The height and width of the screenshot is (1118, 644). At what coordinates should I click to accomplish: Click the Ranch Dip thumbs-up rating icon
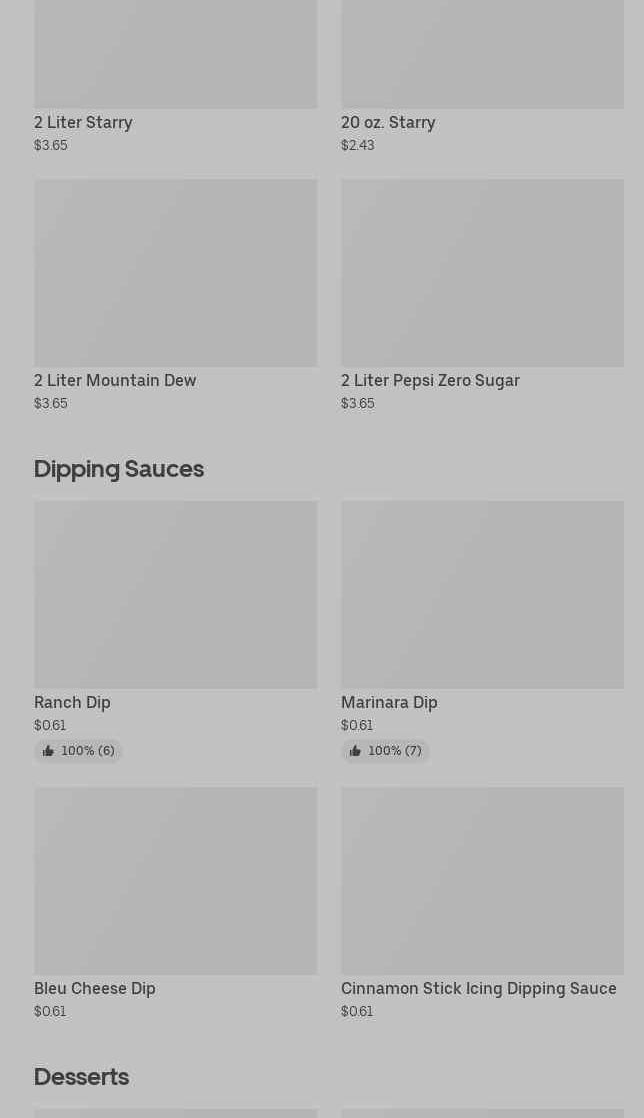[x=48, y=751]
